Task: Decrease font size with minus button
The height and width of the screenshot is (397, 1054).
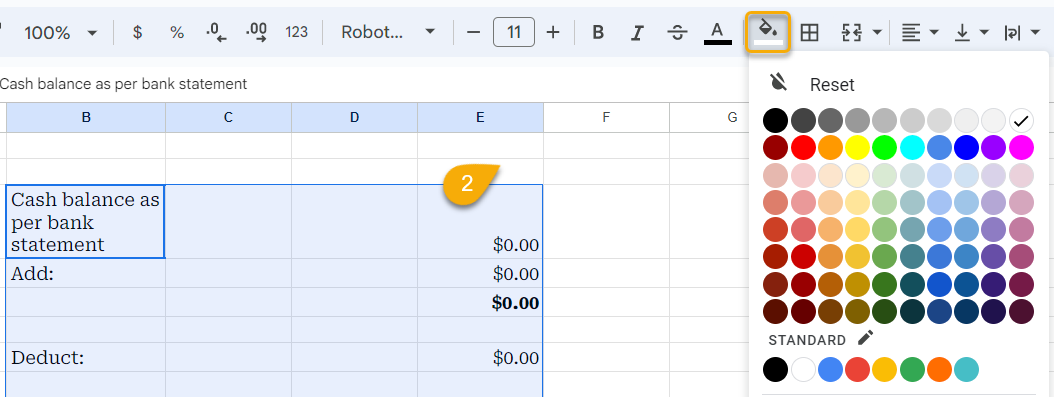Action: pyautogui.click(x=474, y=32)
